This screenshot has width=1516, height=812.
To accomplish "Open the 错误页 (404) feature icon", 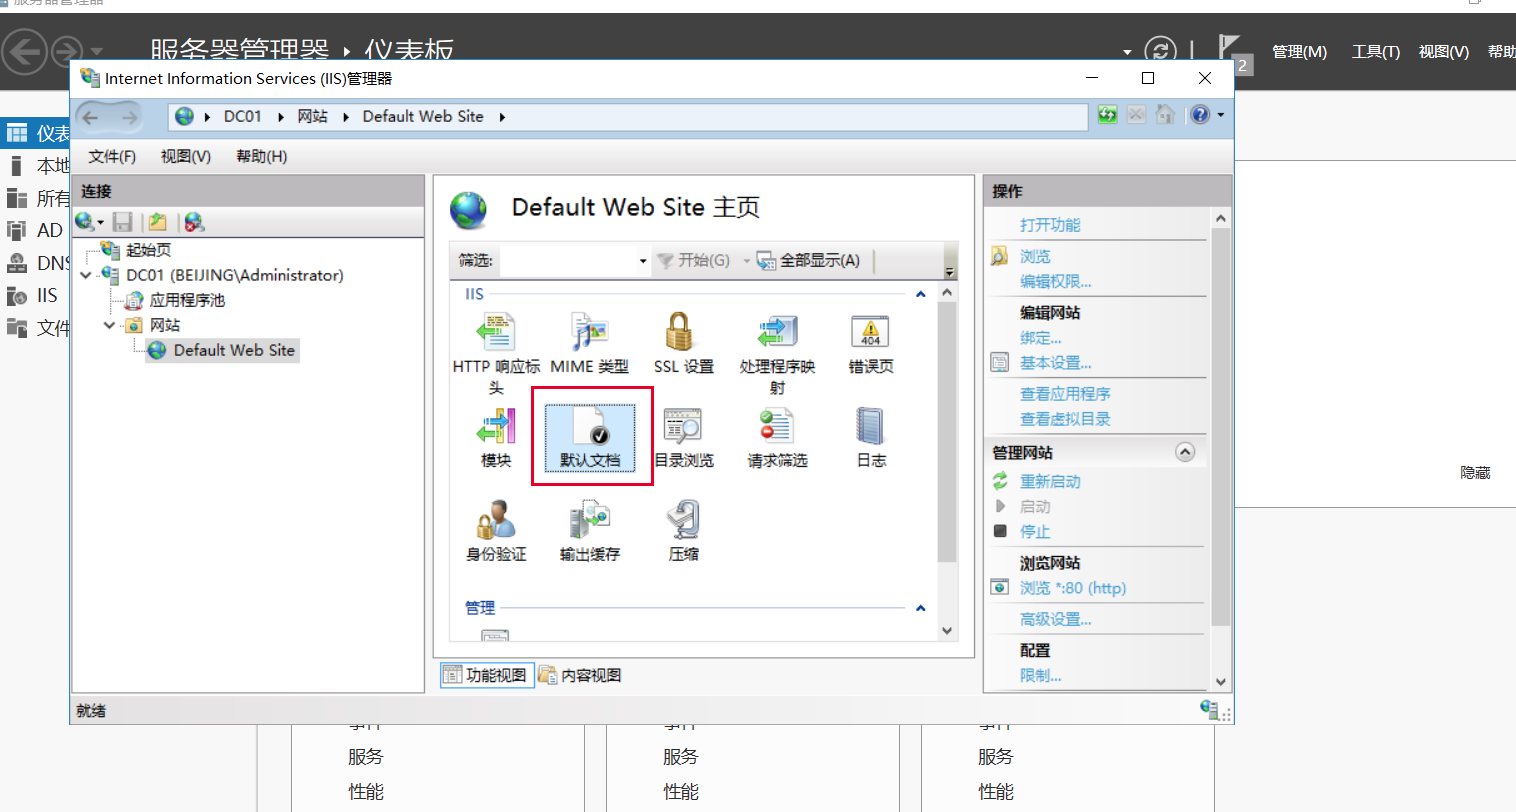I will (870, 342).
